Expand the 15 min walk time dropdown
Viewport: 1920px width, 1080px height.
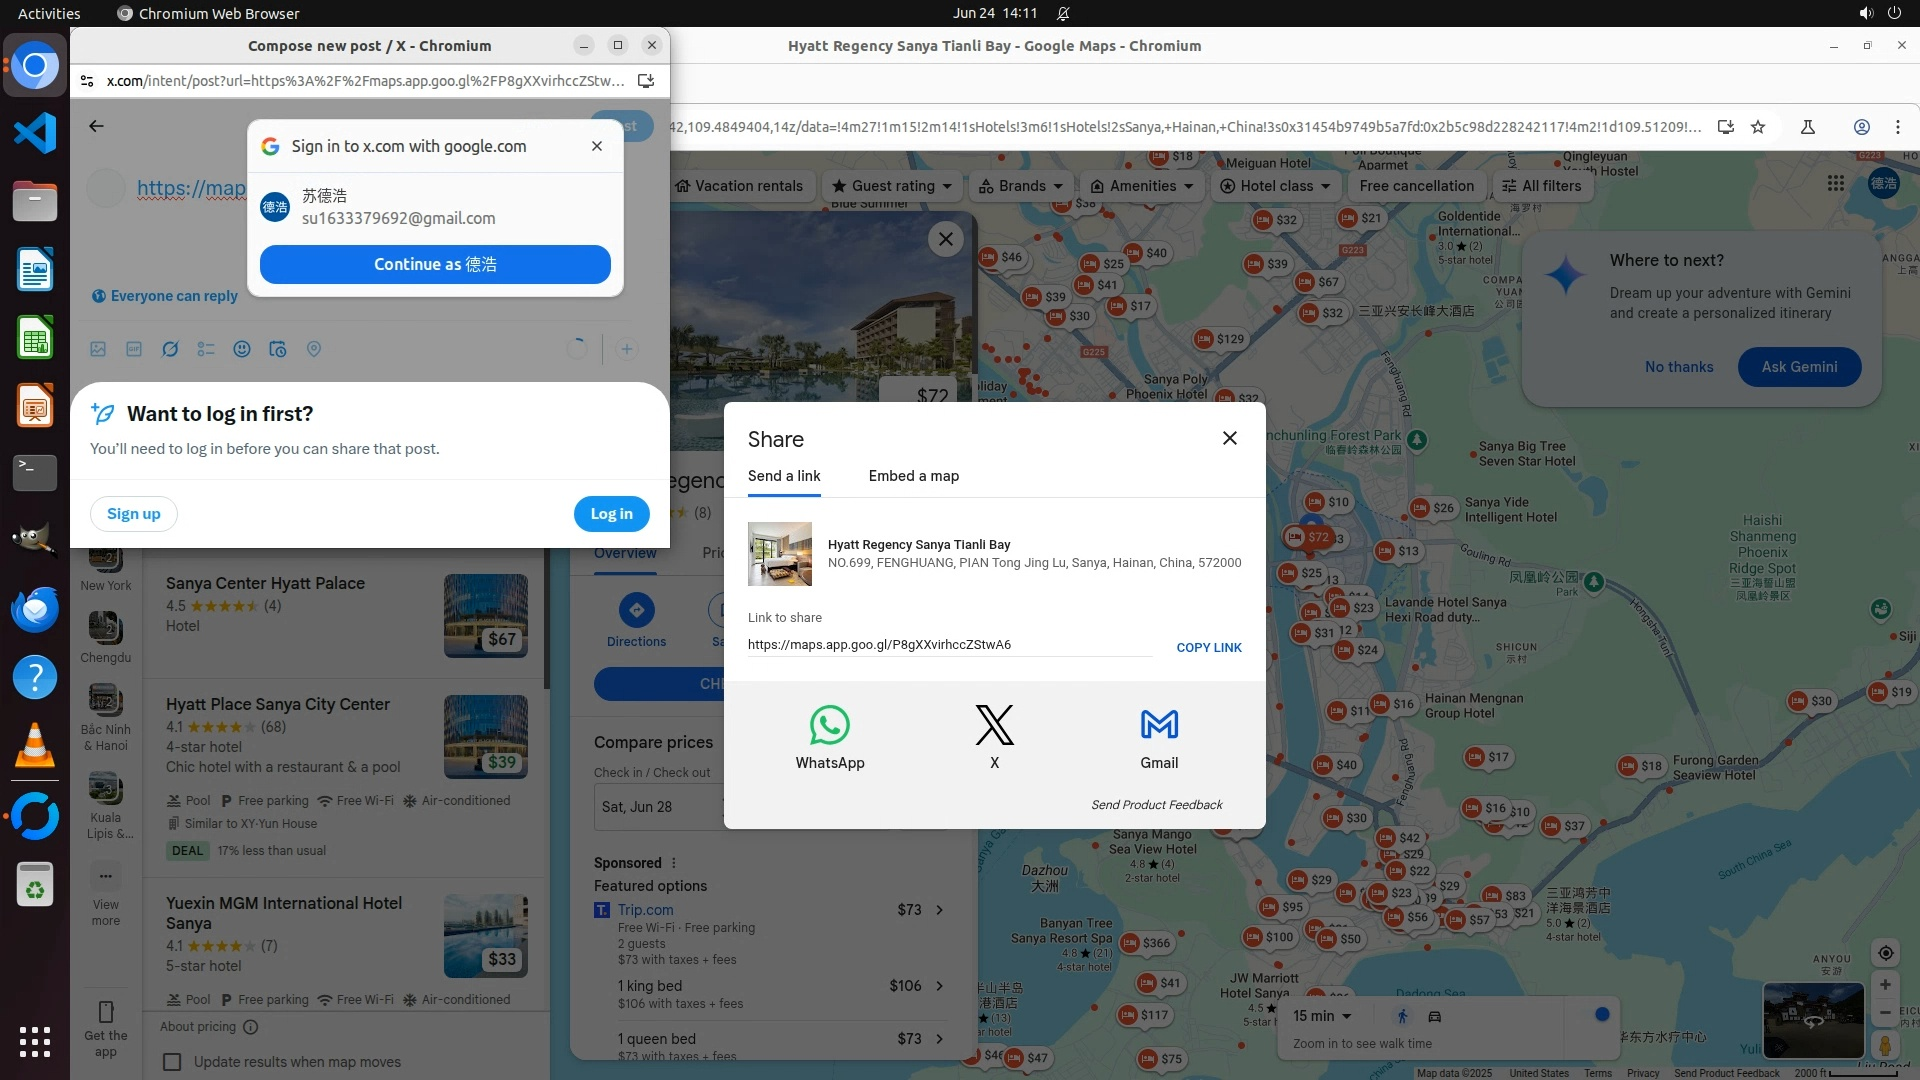(1322, 1016)
